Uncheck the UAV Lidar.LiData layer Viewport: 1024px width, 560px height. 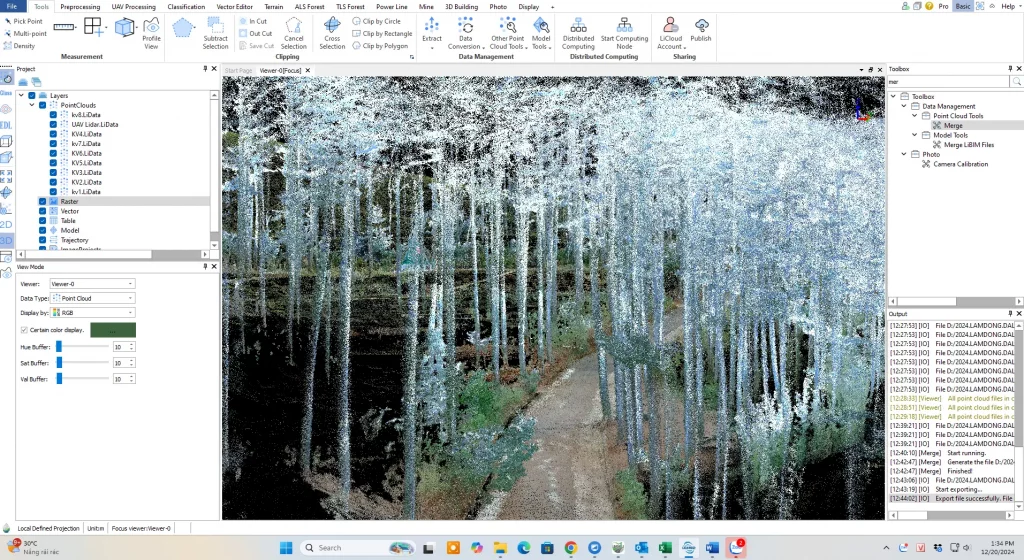pos(53,125)
